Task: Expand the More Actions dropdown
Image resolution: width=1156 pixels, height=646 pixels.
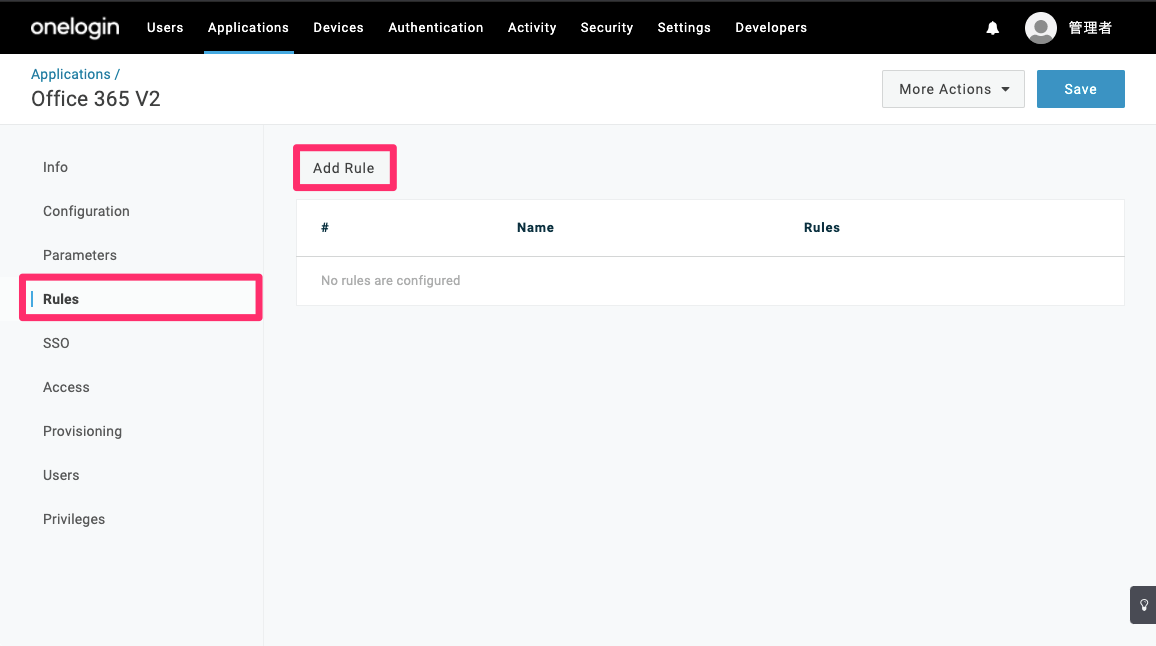Action: [953, 89]
